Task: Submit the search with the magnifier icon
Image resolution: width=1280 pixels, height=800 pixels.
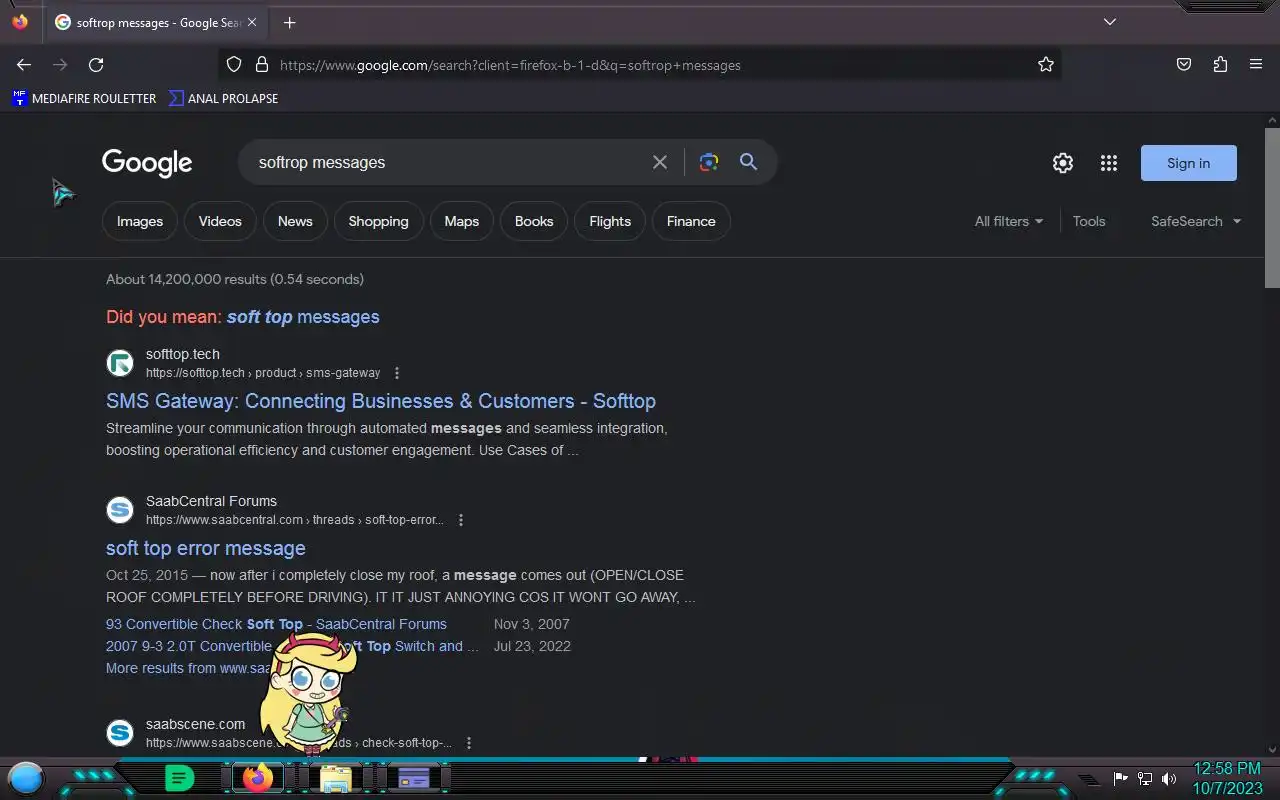Action: (x=748, y=162)
